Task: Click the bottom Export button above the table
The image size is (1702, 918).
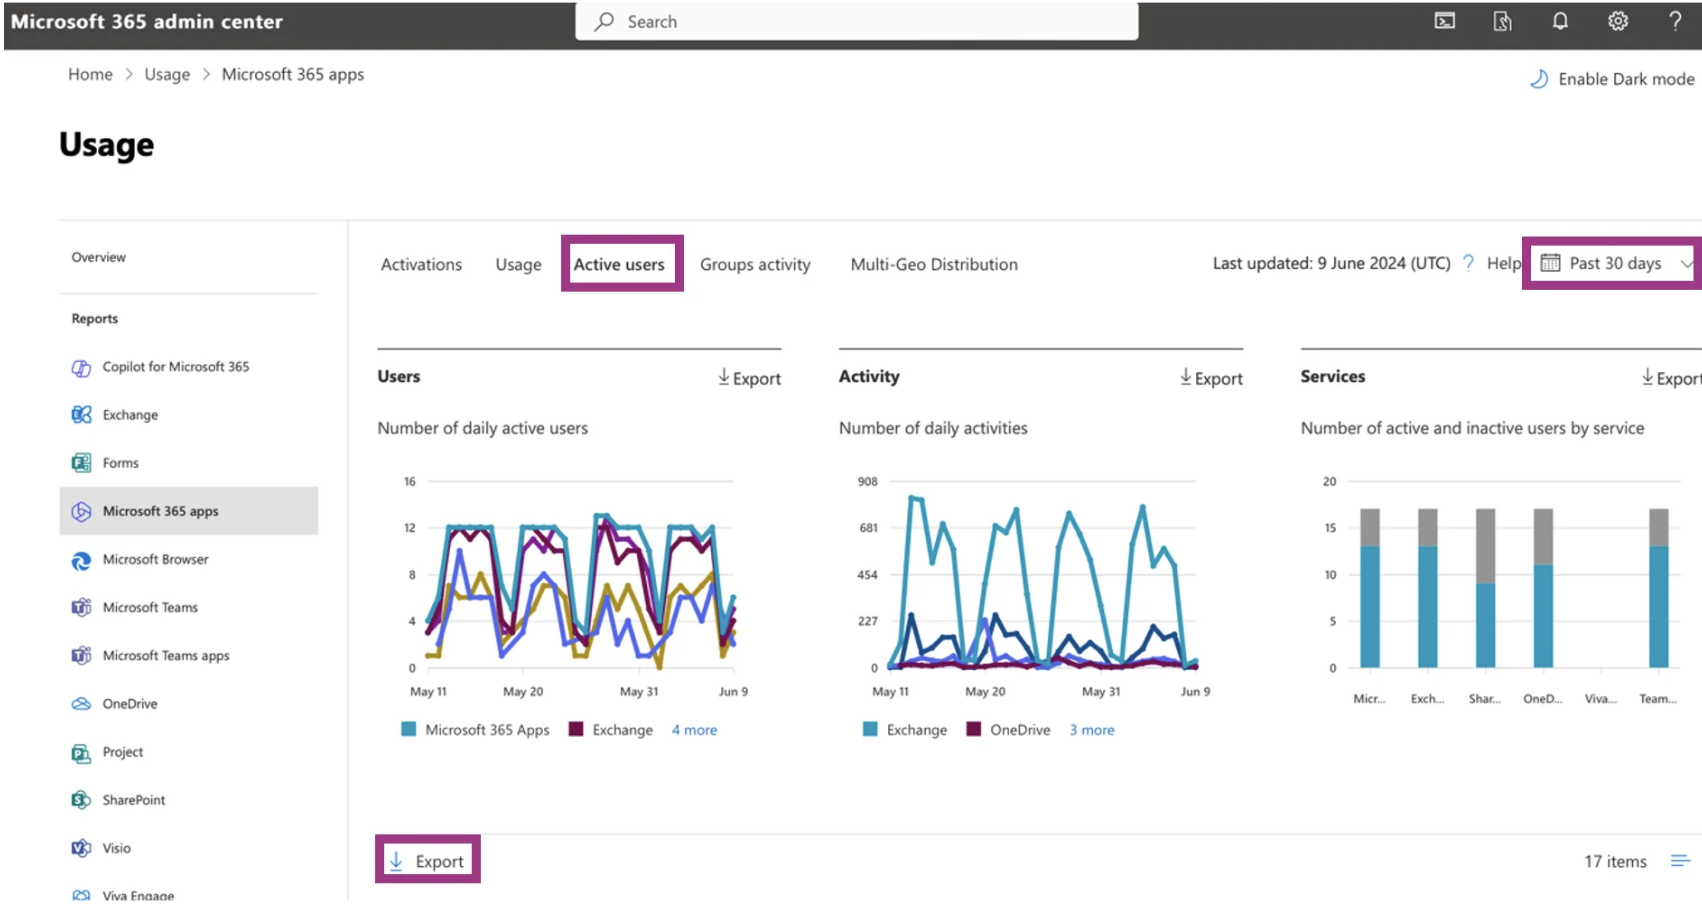Action: coord(427,861)
